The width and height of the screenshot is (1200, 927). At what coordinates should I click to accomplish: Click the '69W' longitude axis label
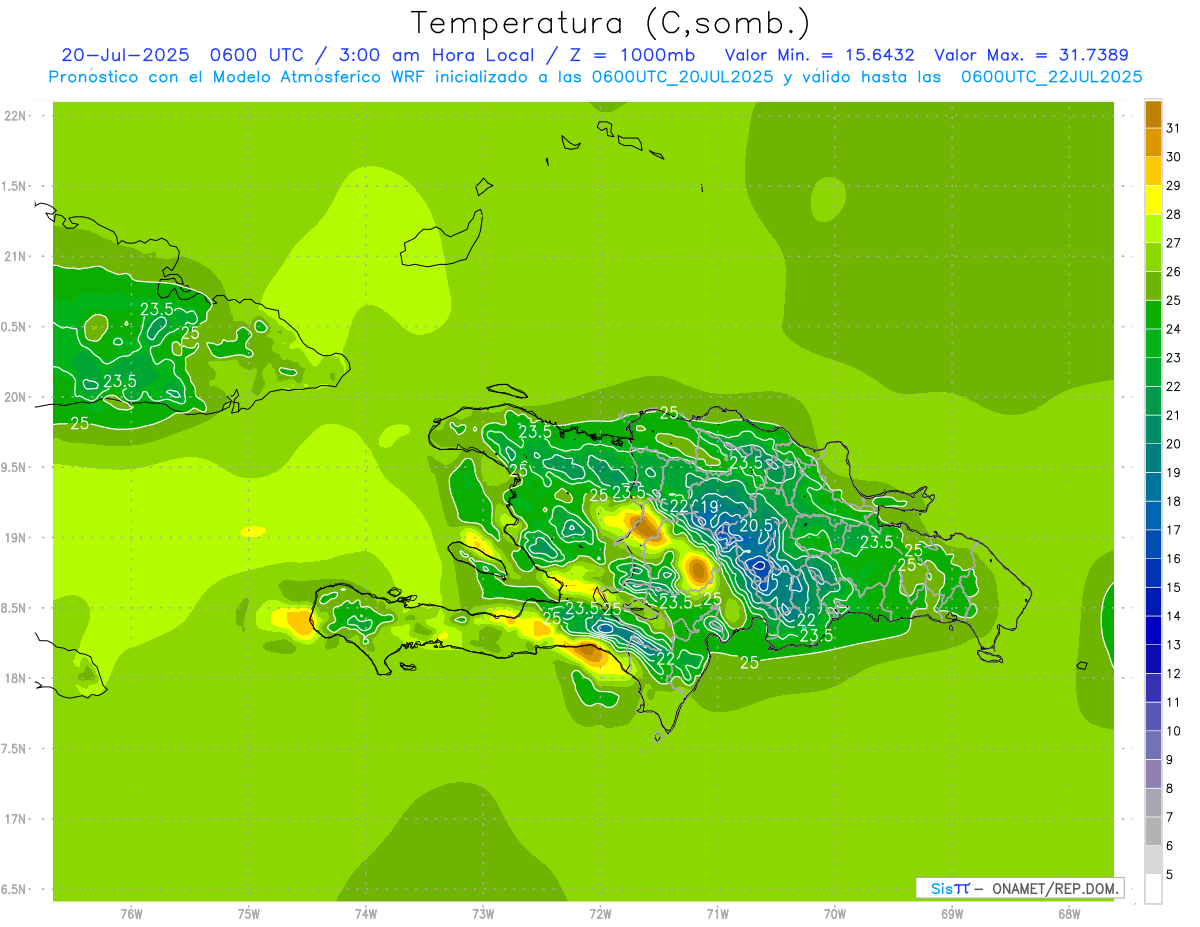[952, 913]
